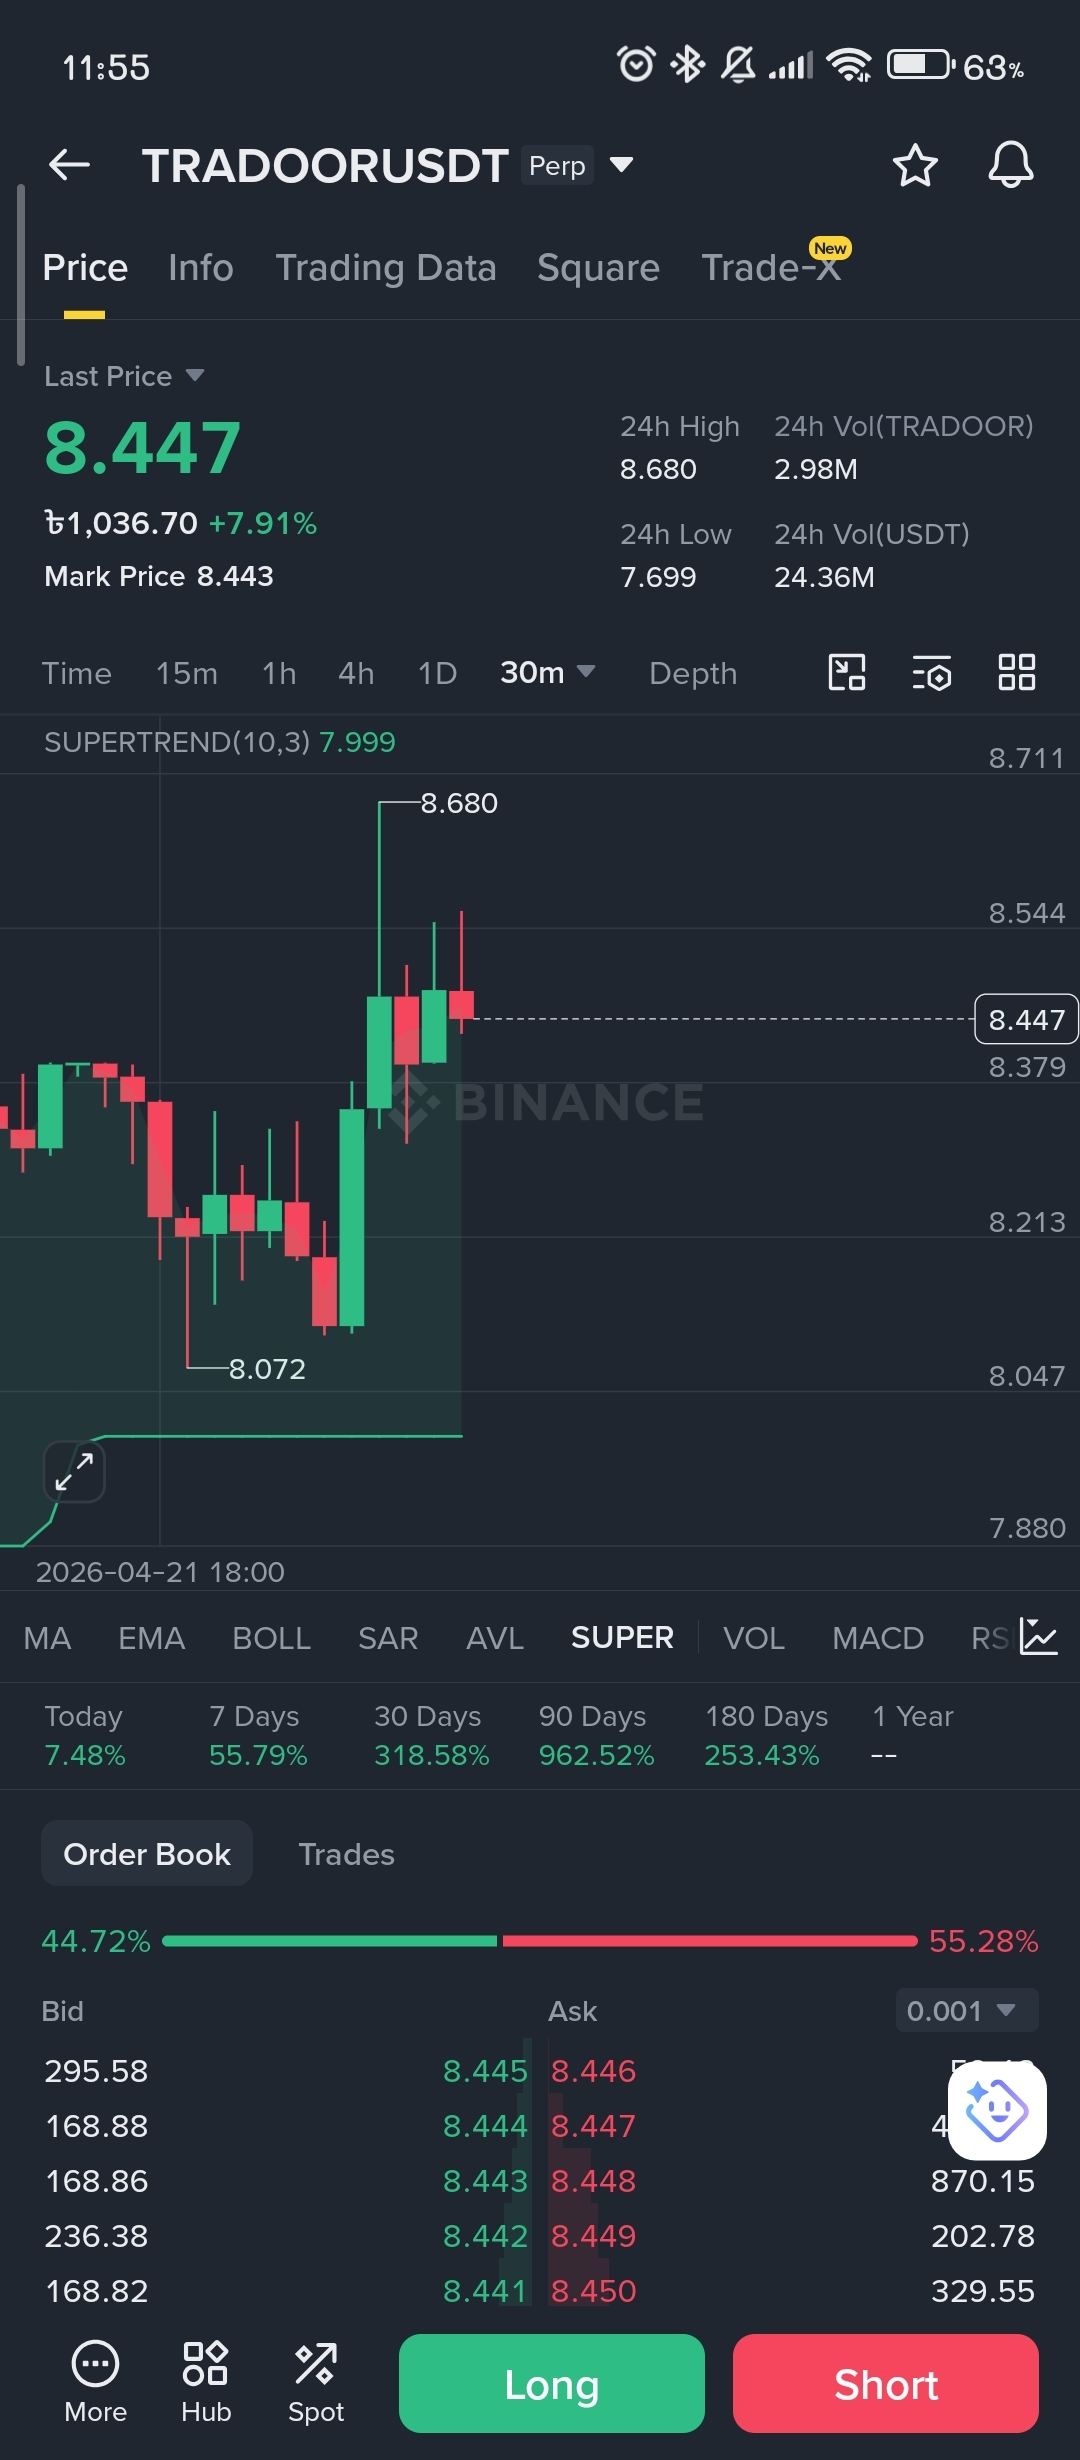Open chart settings icon

(932, 673)
